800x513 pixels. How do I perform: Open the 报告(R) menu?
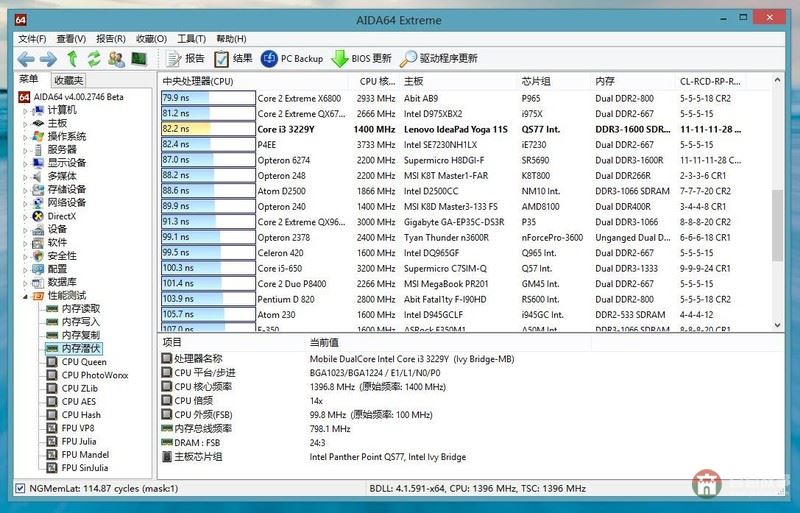pos(111,39)
